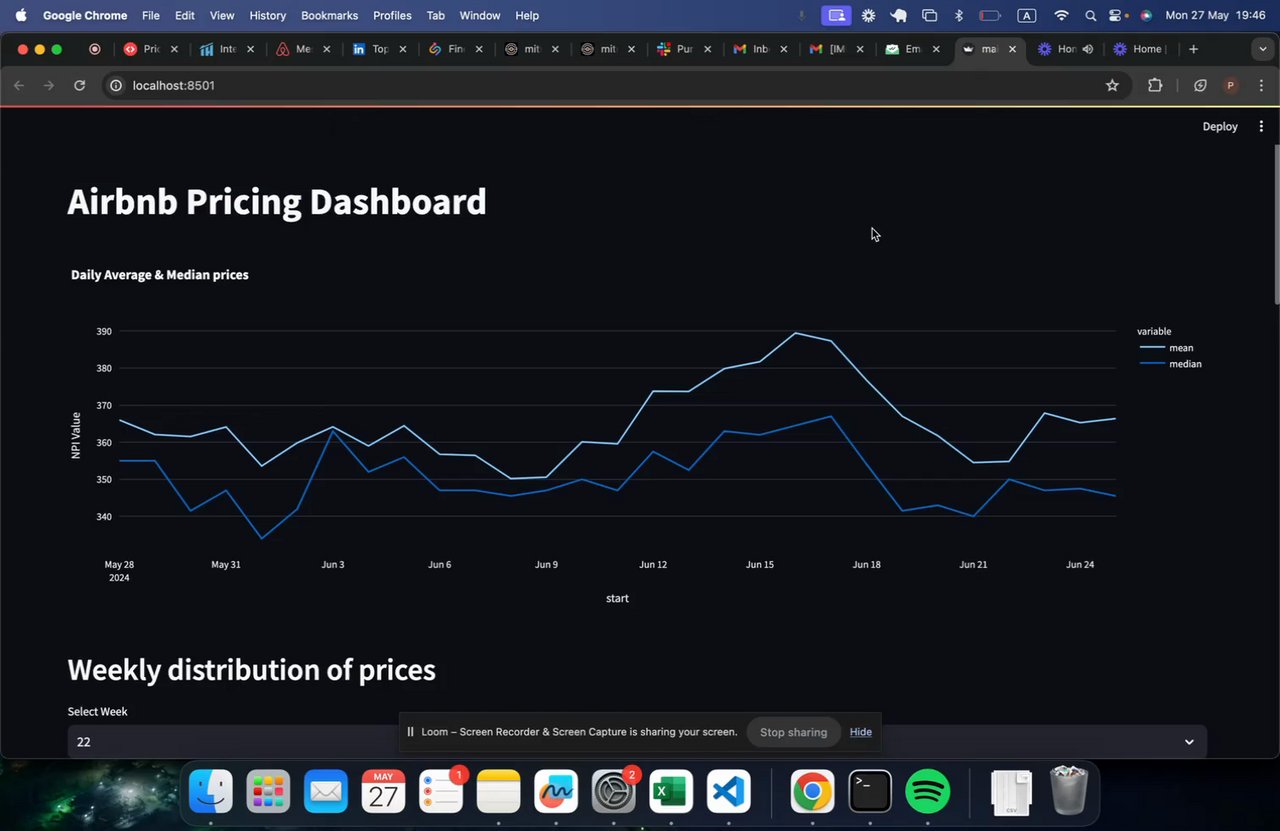Expand the Select Week dropdown showing 22
The width and height of the screenshot is (1280, 831).
pyautogui.click(x=637, y=742)
